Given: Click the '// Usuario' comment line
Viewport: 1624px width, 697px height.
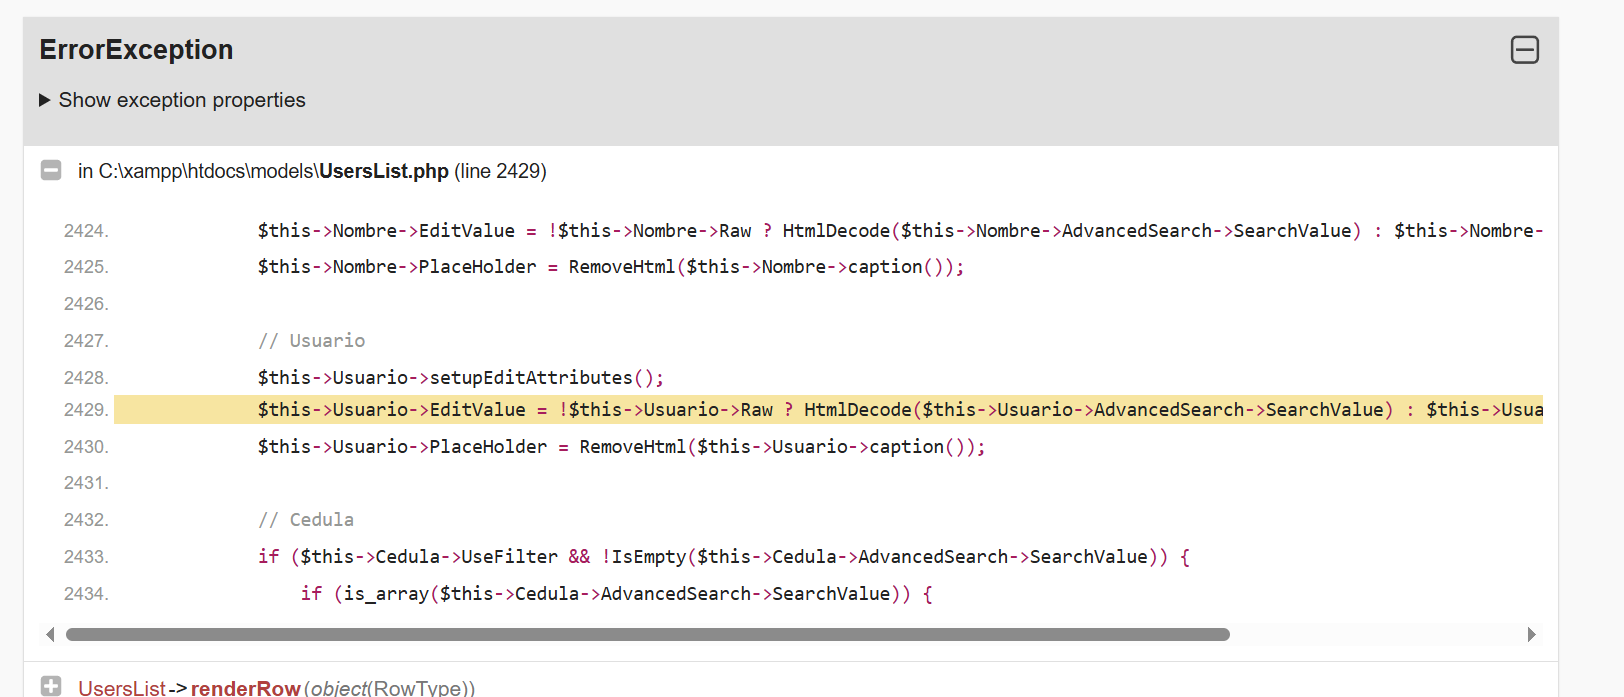Looking at the screenshot, I should 311,341.
